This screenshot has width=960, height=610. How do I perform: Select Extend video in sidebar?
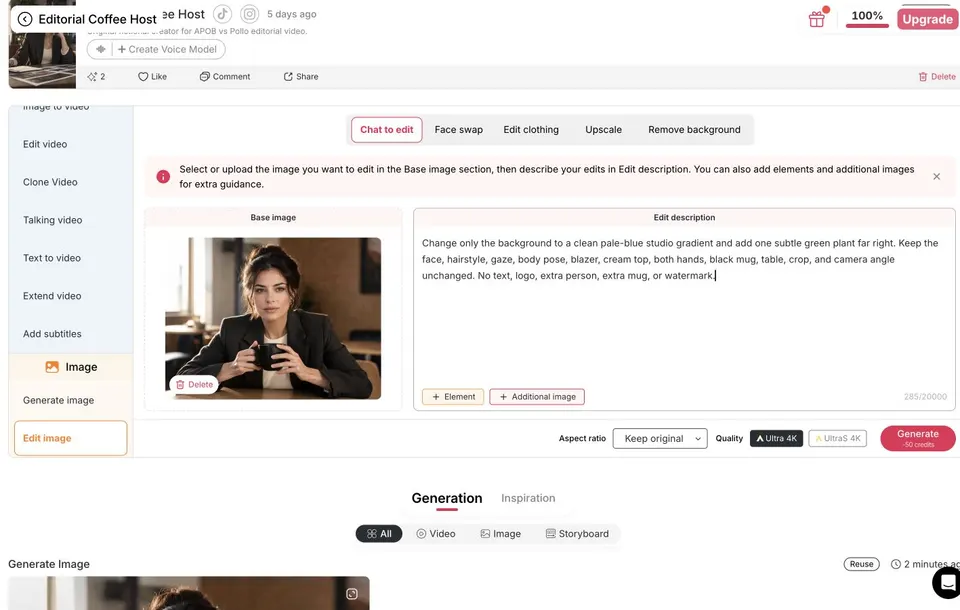(x=52, y=296)
